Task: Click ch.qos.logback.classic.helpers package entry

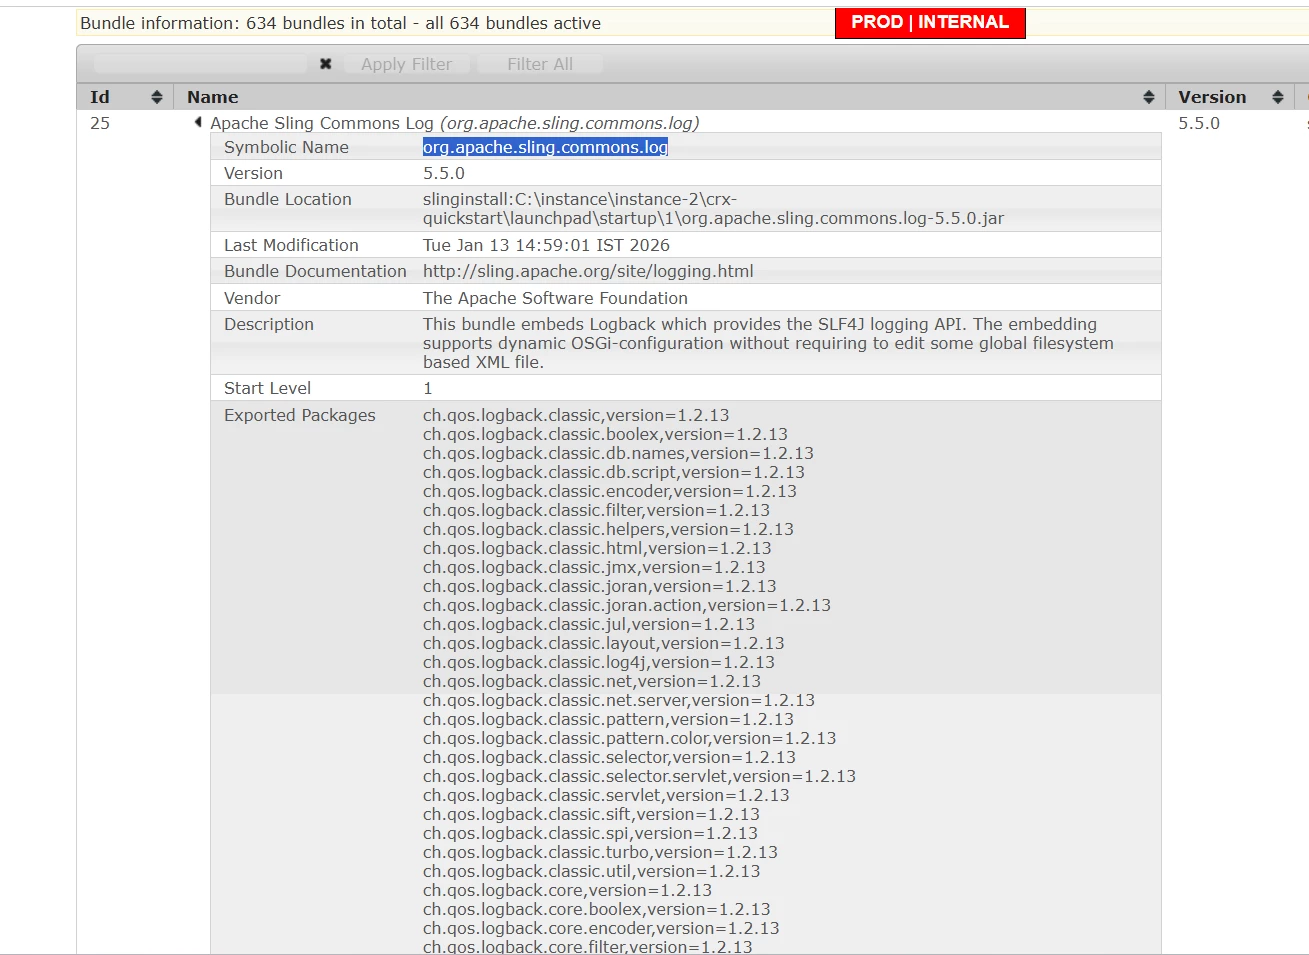Action: click(x=608, y=529)
